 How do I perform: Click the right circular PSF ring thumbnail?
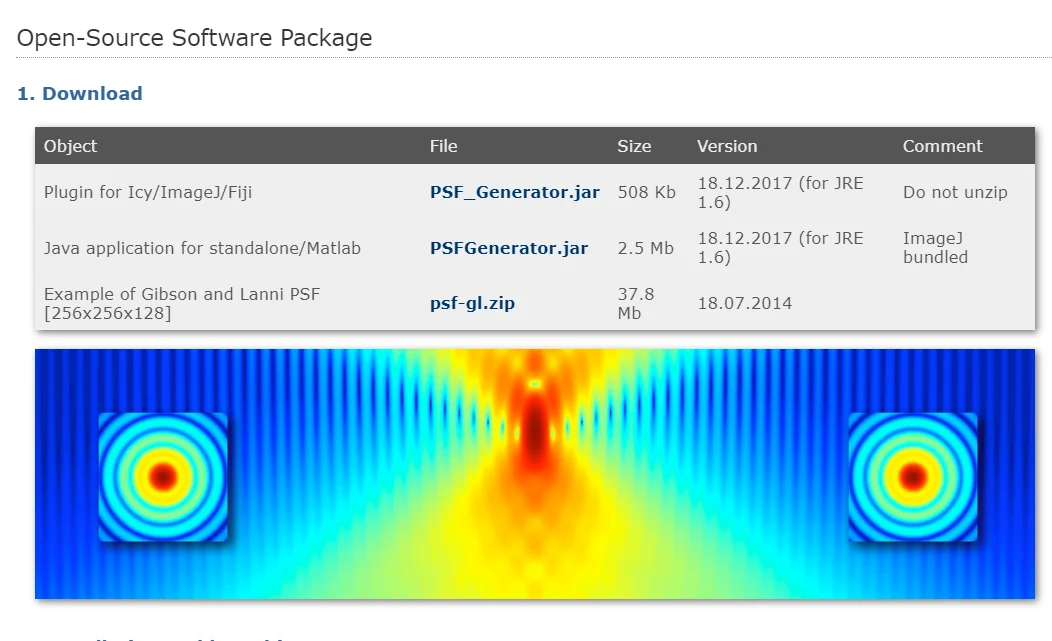[912, 477]
